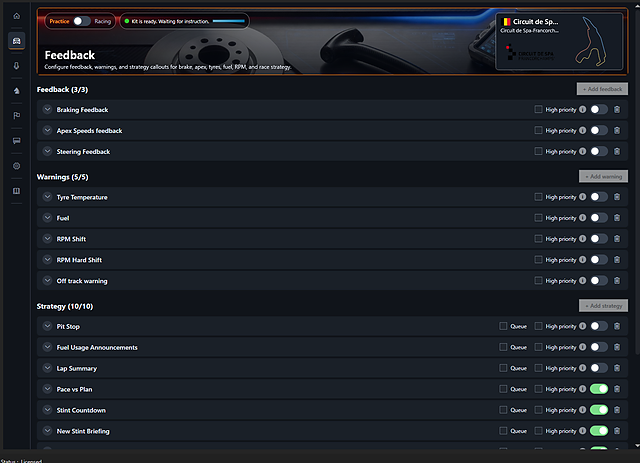
Task: Click the Practice mode label
Action: [x=59, y=21]
